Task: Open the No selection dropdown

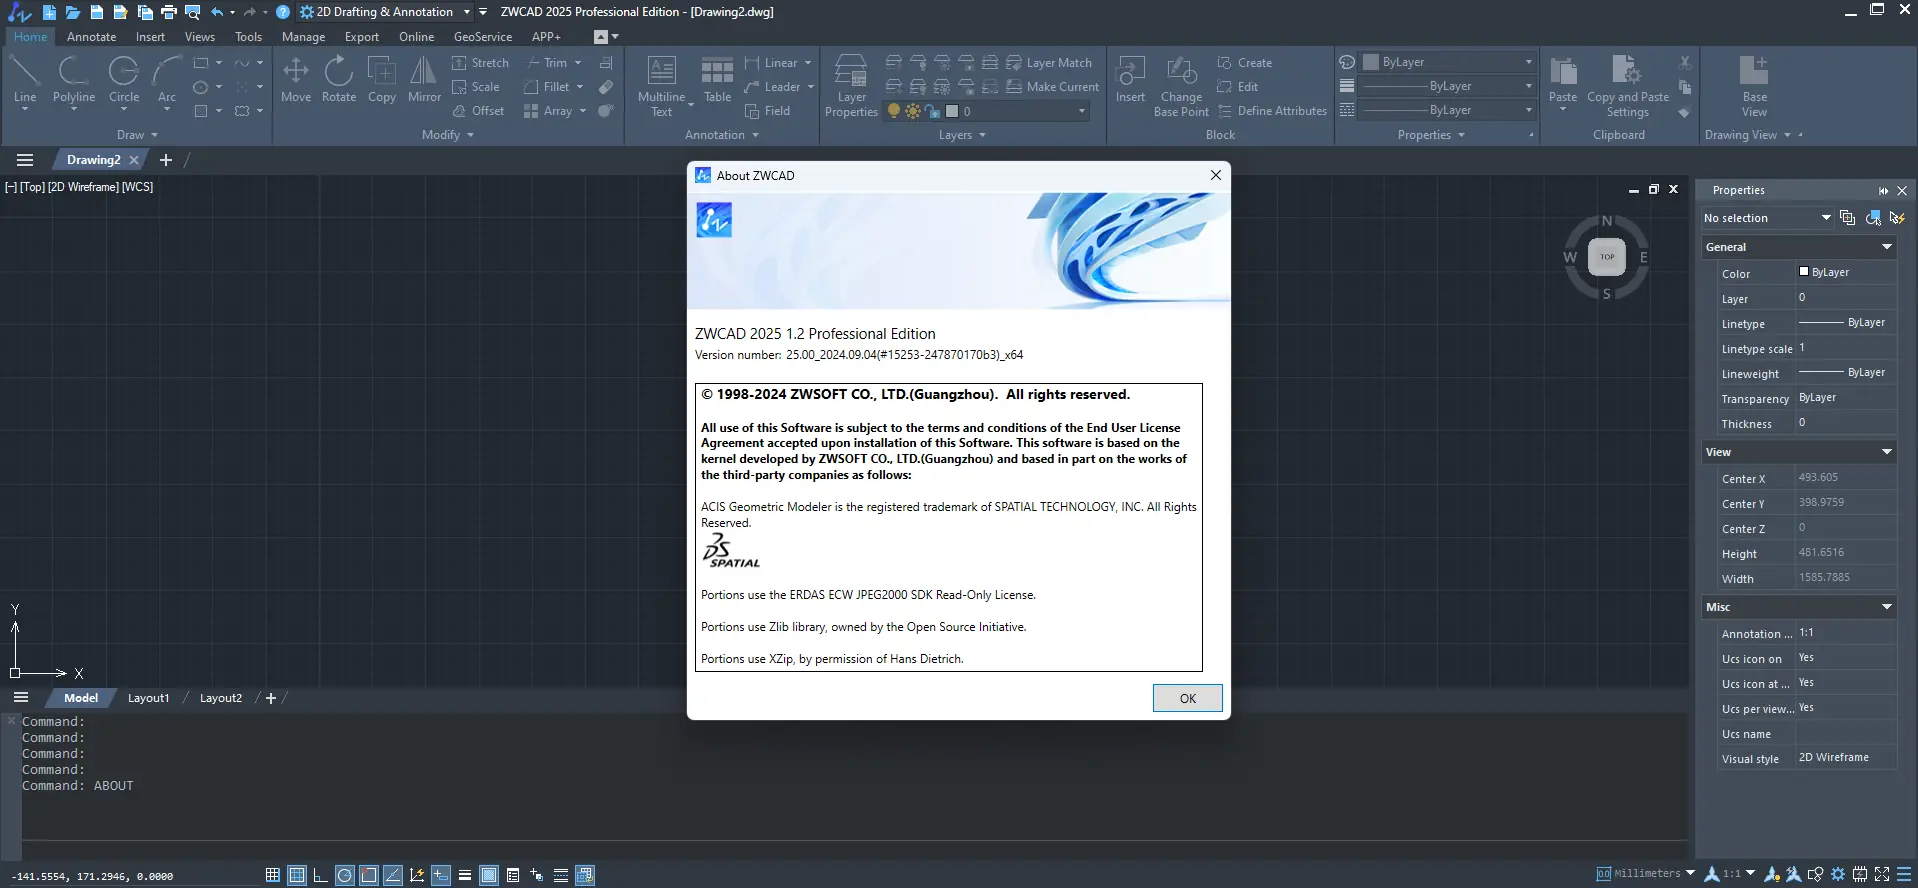Action: click(1767, 218)
